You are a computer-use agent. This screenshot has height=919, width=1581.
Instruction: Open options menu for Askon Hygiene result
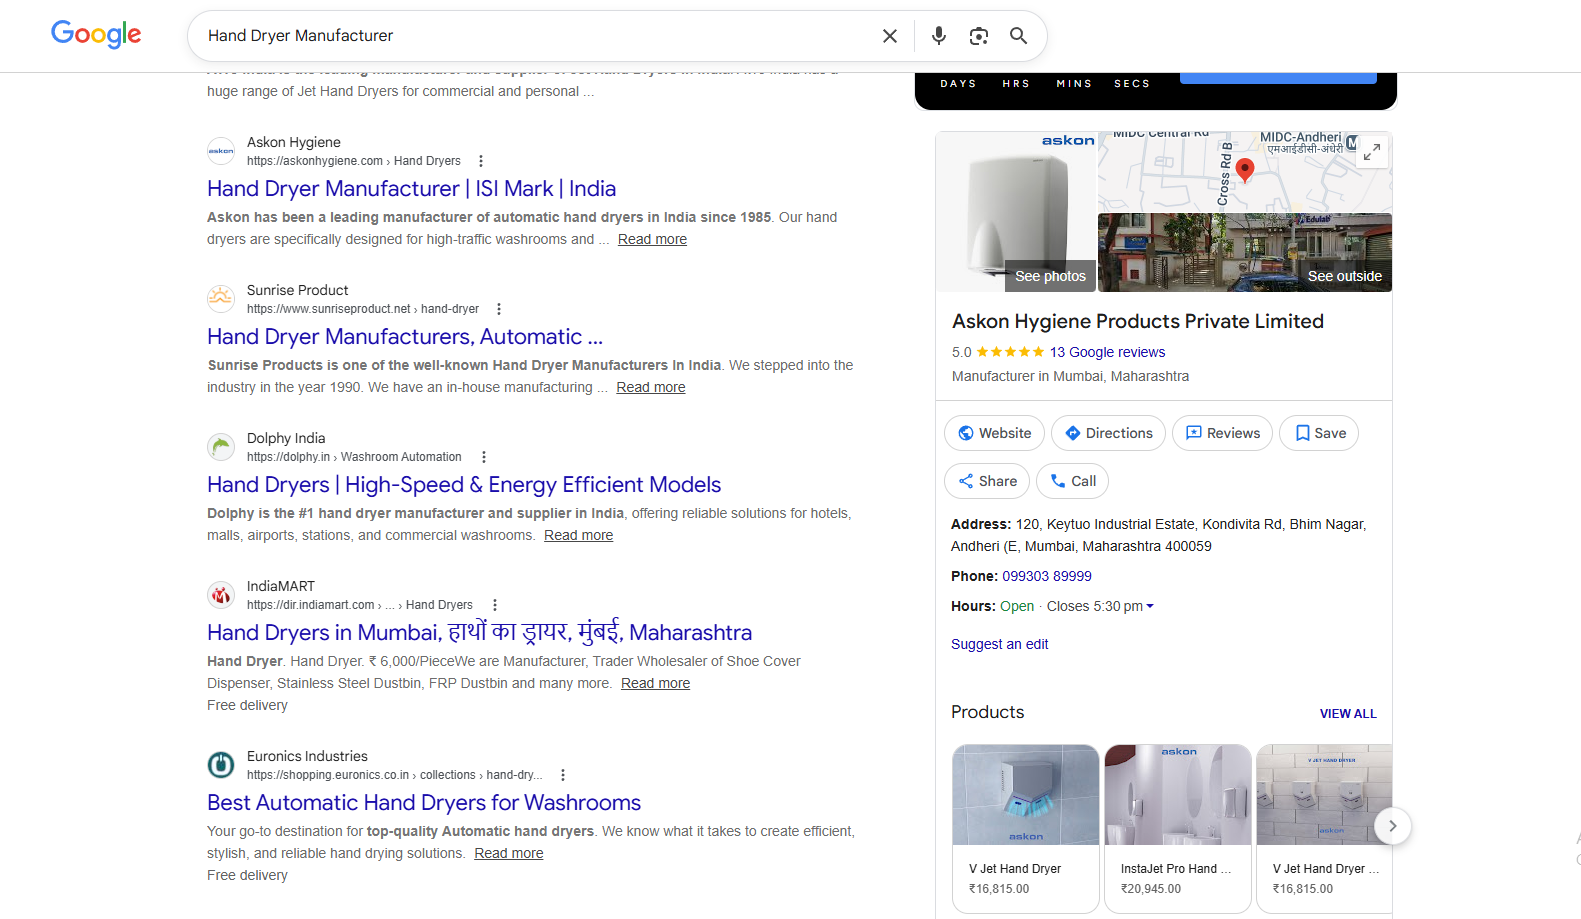tap(481, 161)
